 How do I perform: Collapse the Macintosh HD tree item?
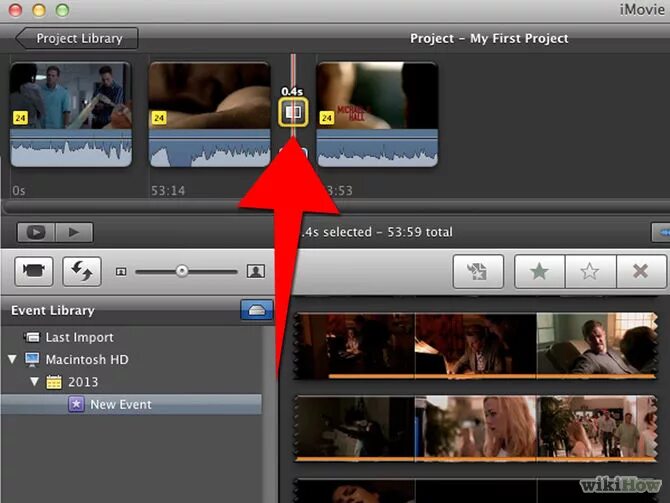tap(12, 359)
